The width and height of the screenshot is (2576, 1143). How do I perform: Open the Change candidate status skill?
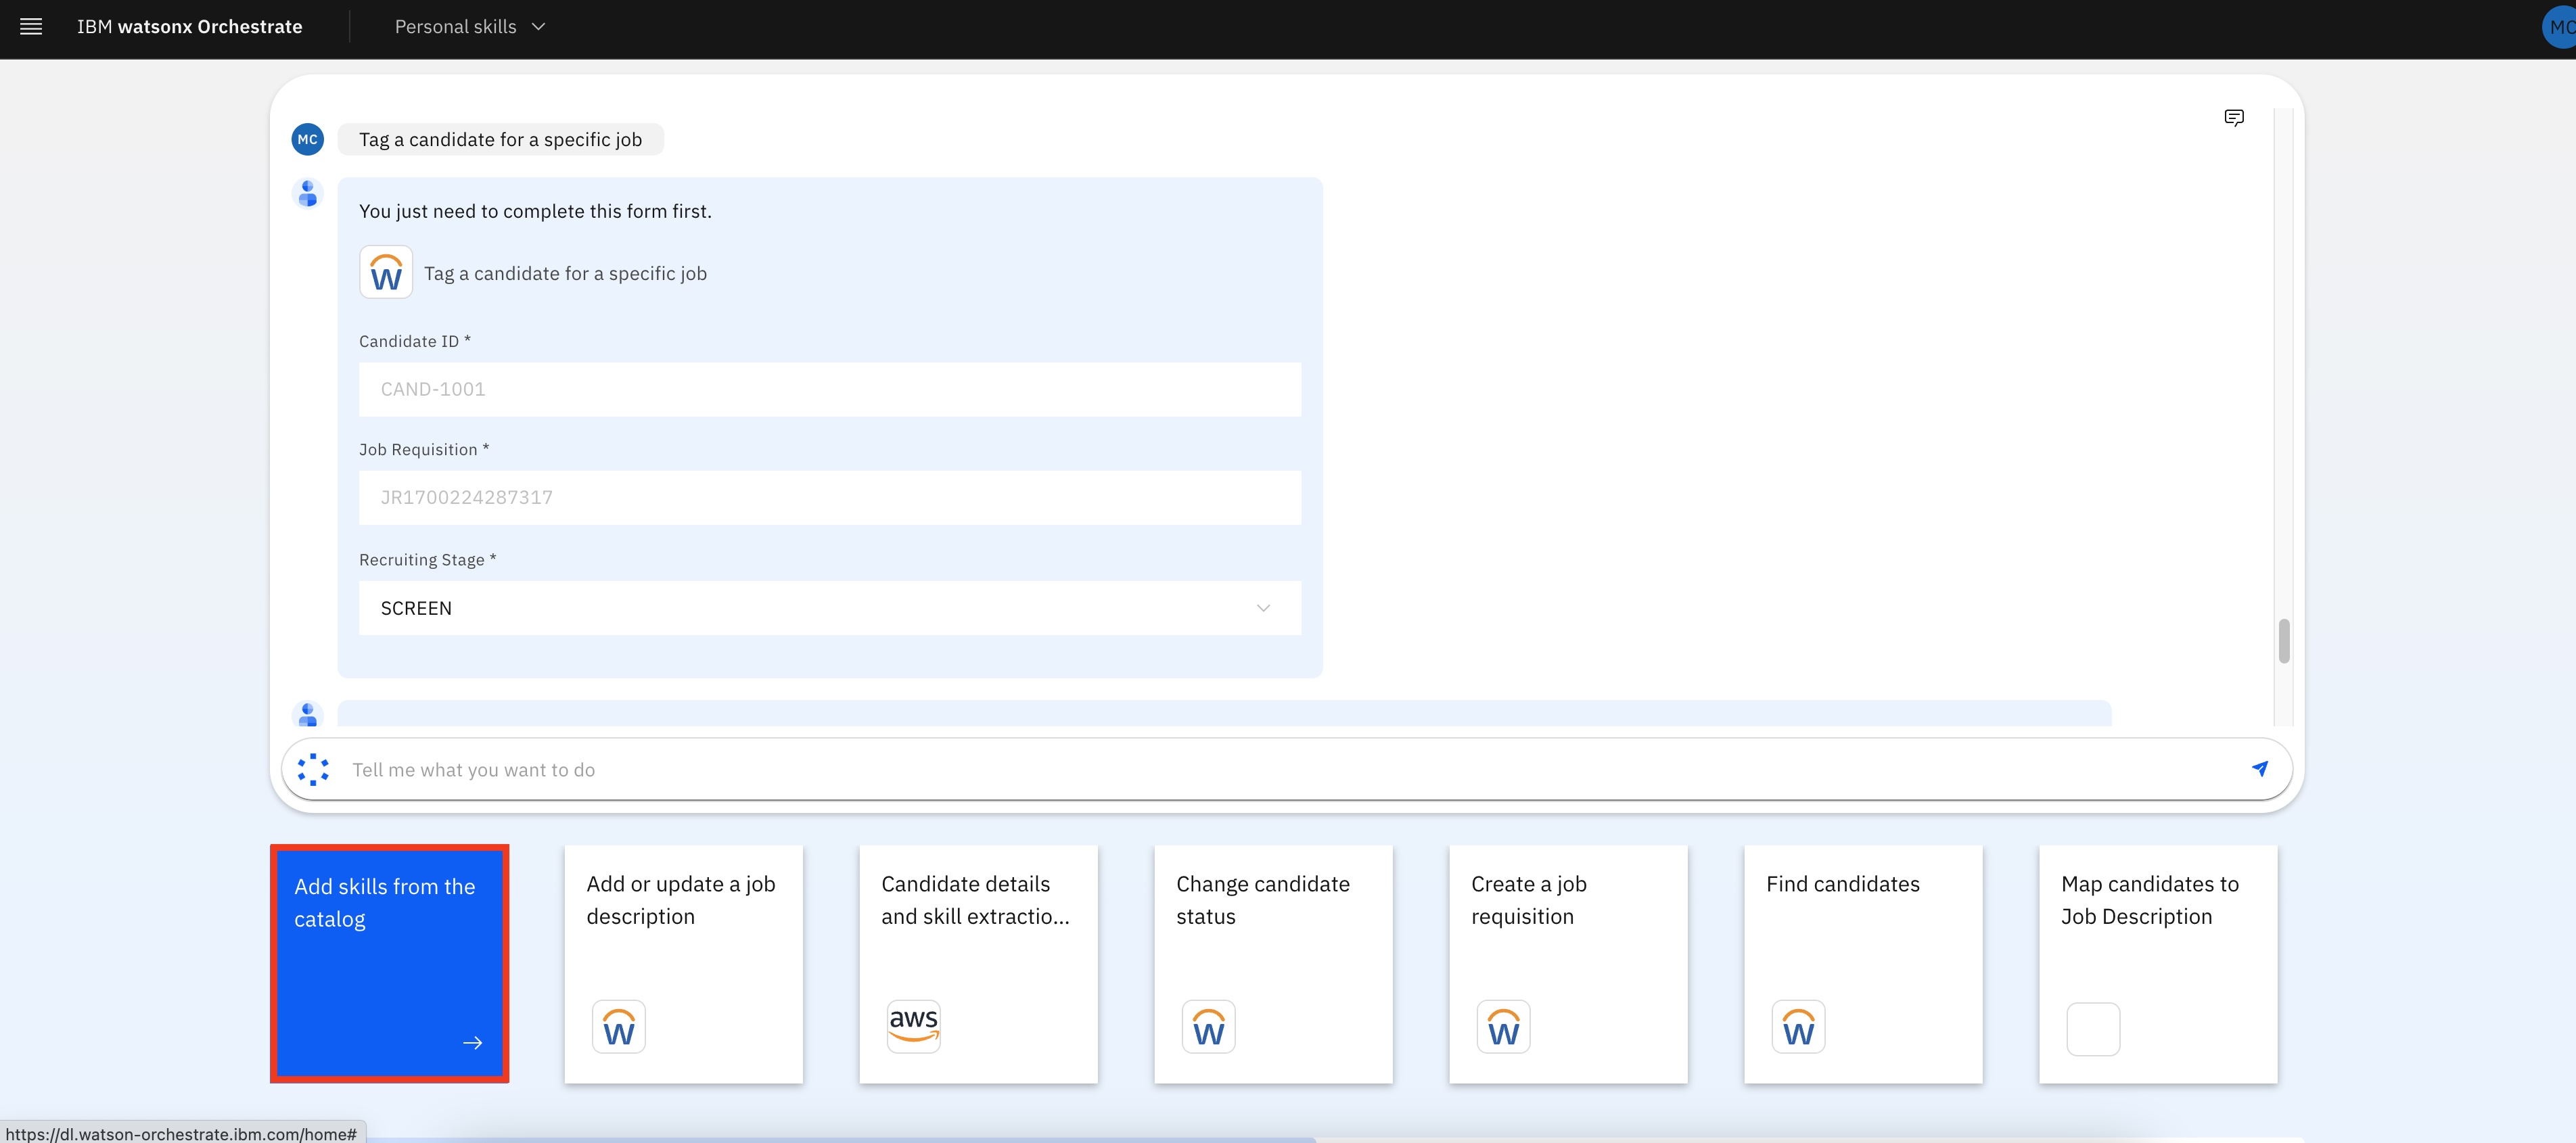click(1272, 963)
